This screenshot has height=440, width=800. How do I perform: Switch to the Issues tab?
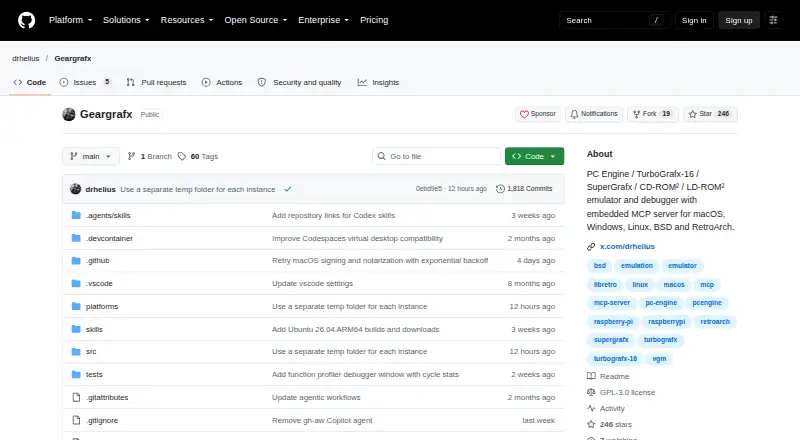[x=85, y=82]
